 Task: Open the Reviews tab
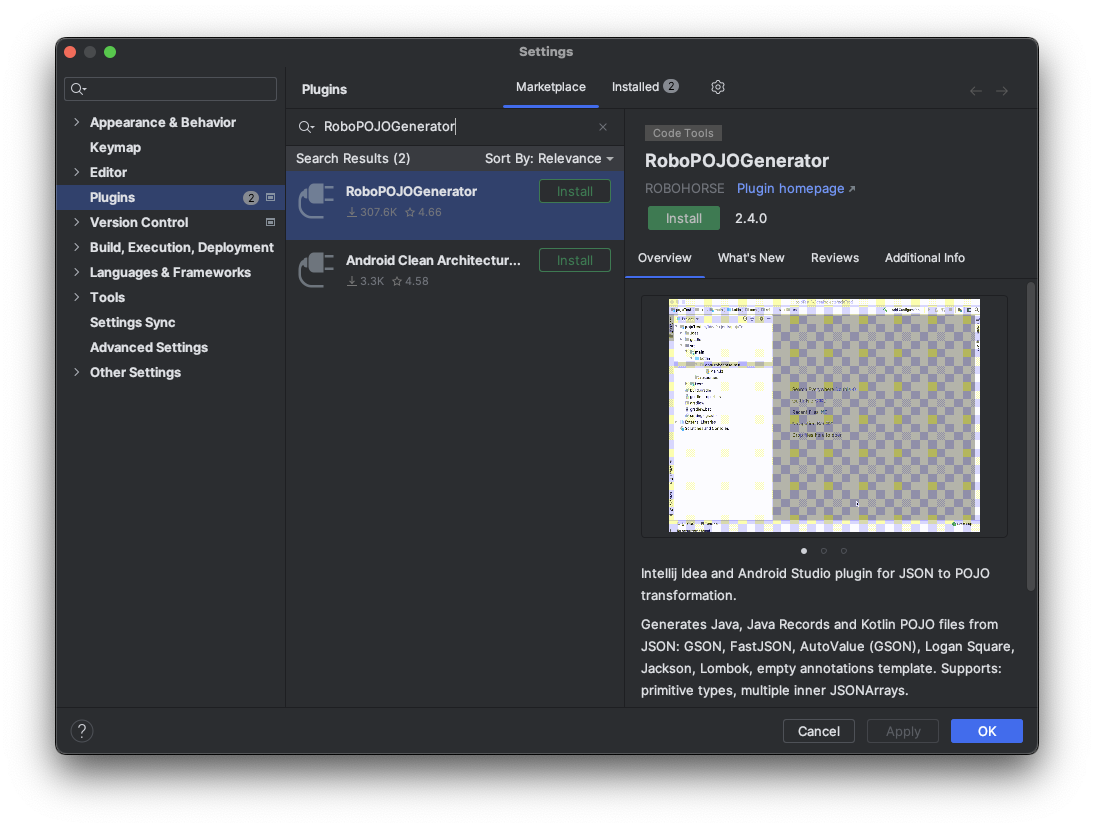click(834, 258)
